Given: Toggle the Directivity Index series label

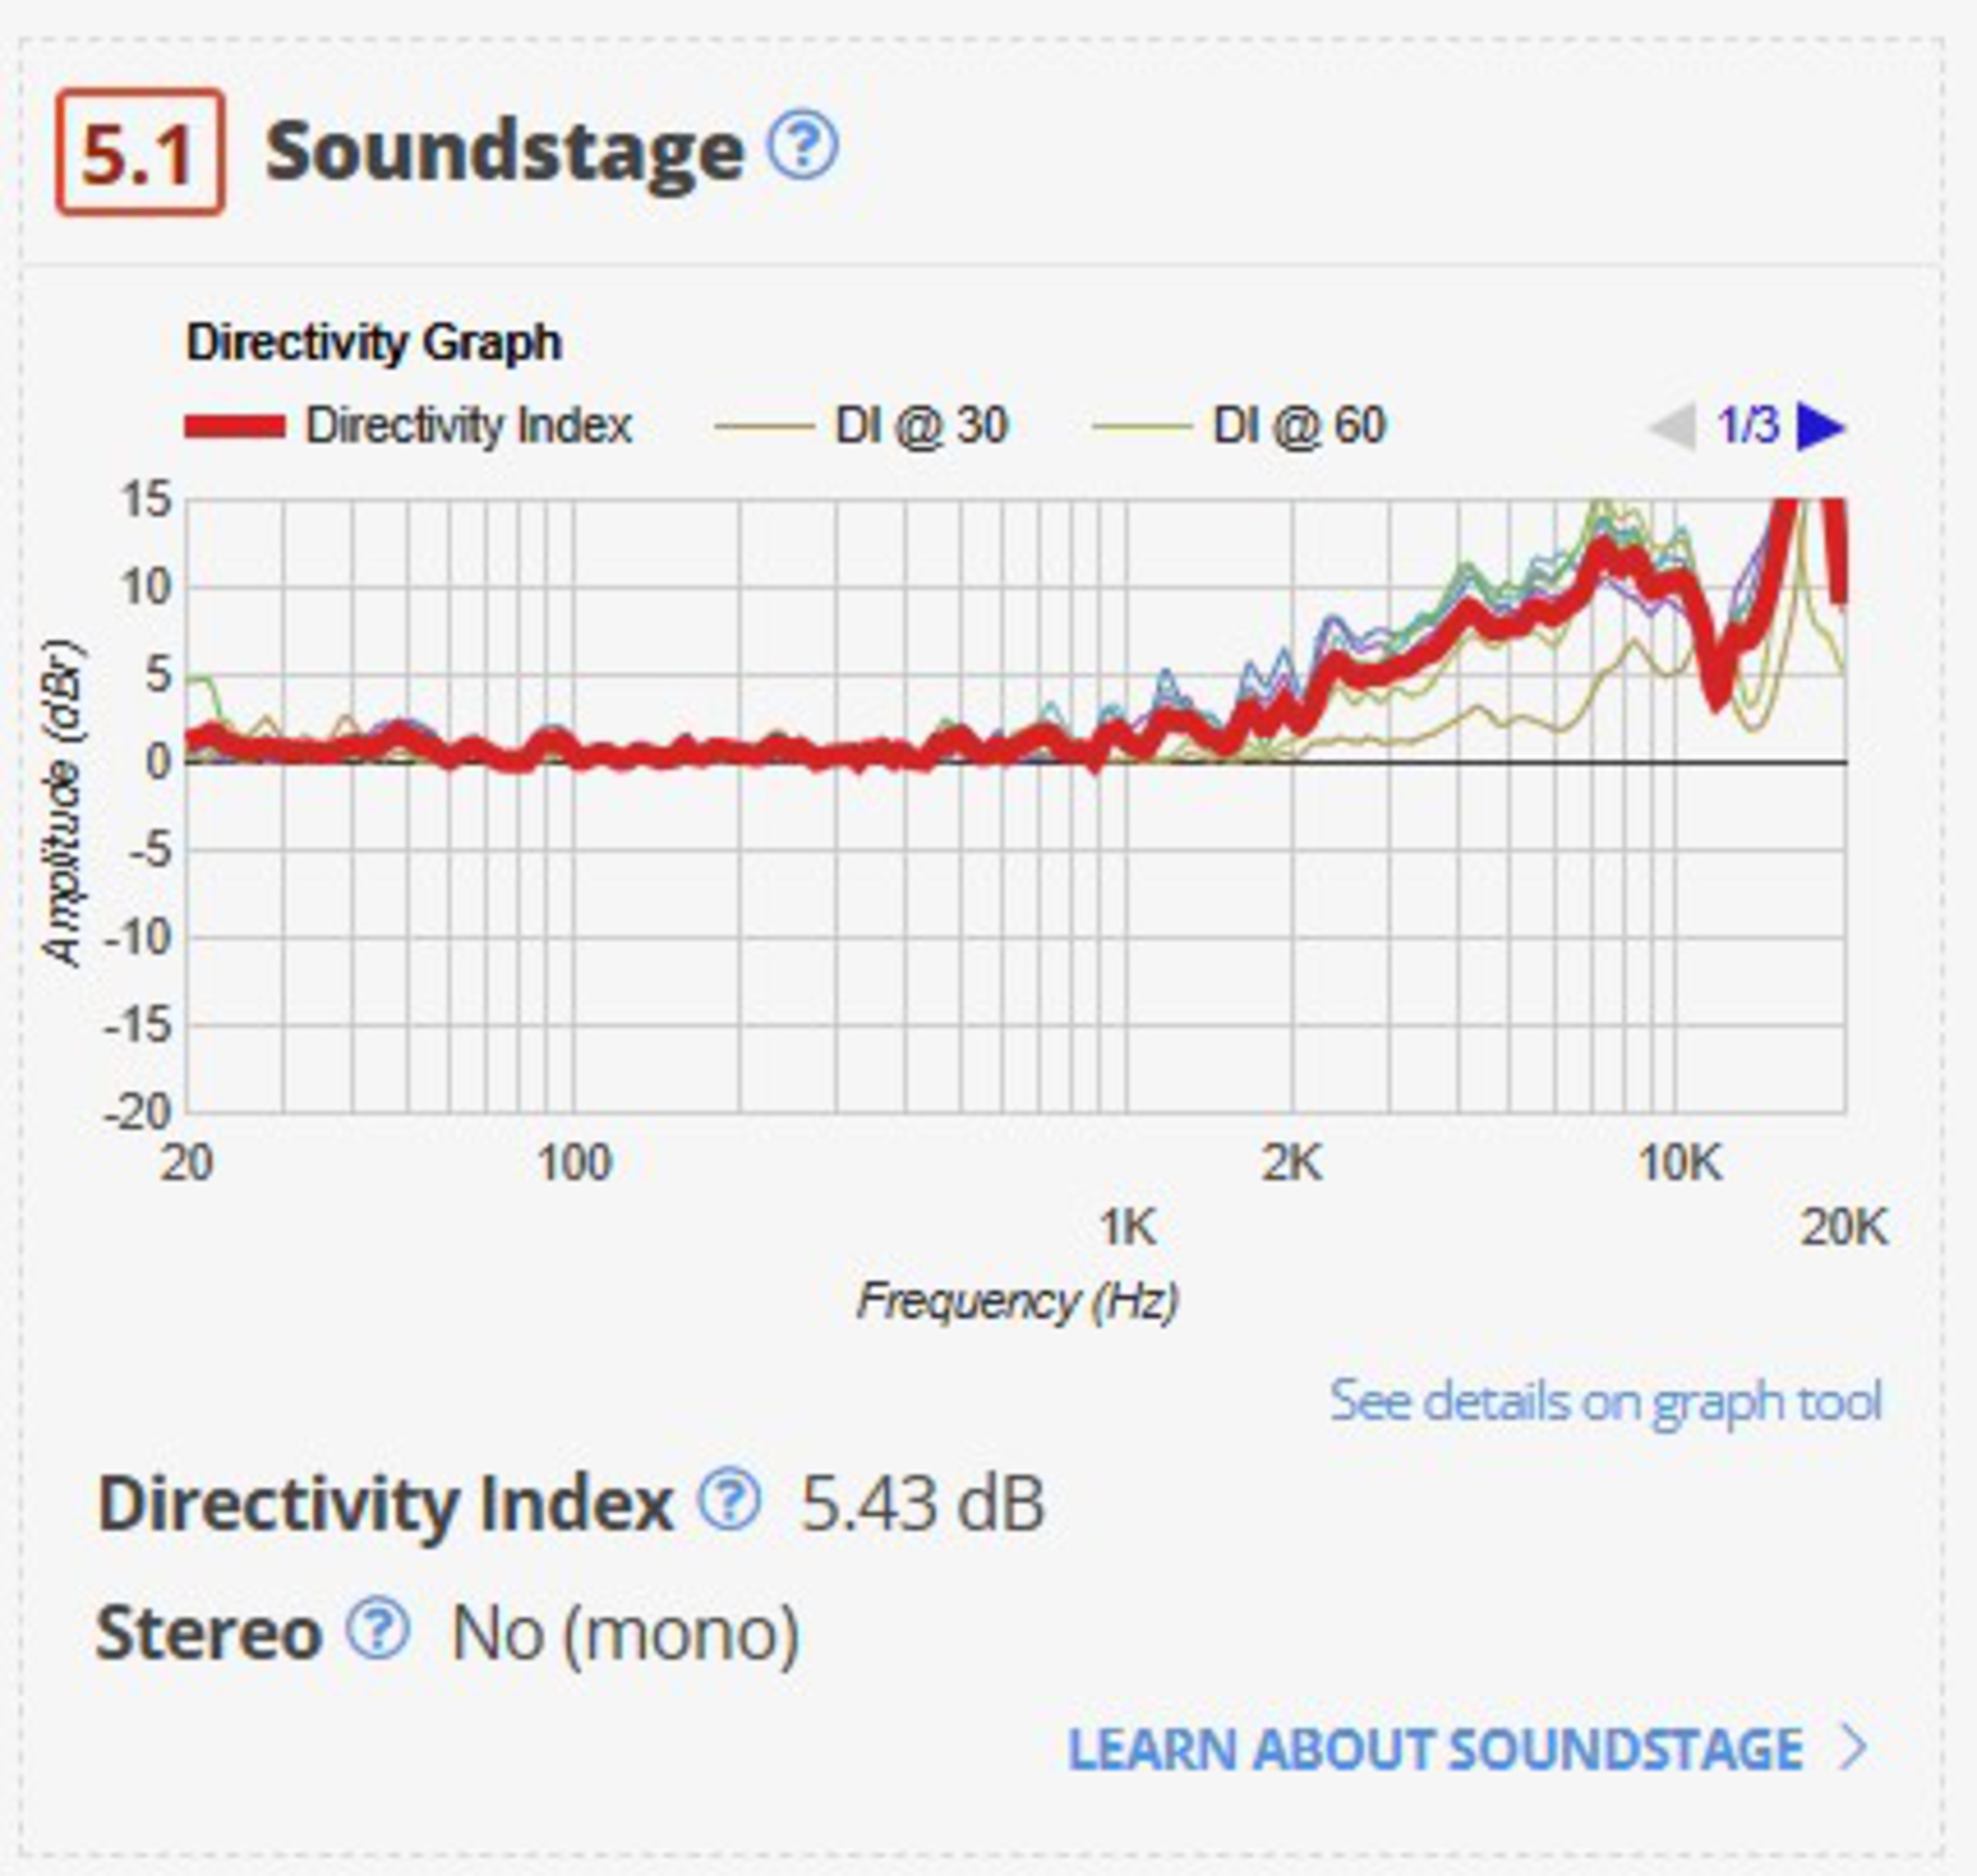Looking at the screenshot, I should (x=469, y=426).
